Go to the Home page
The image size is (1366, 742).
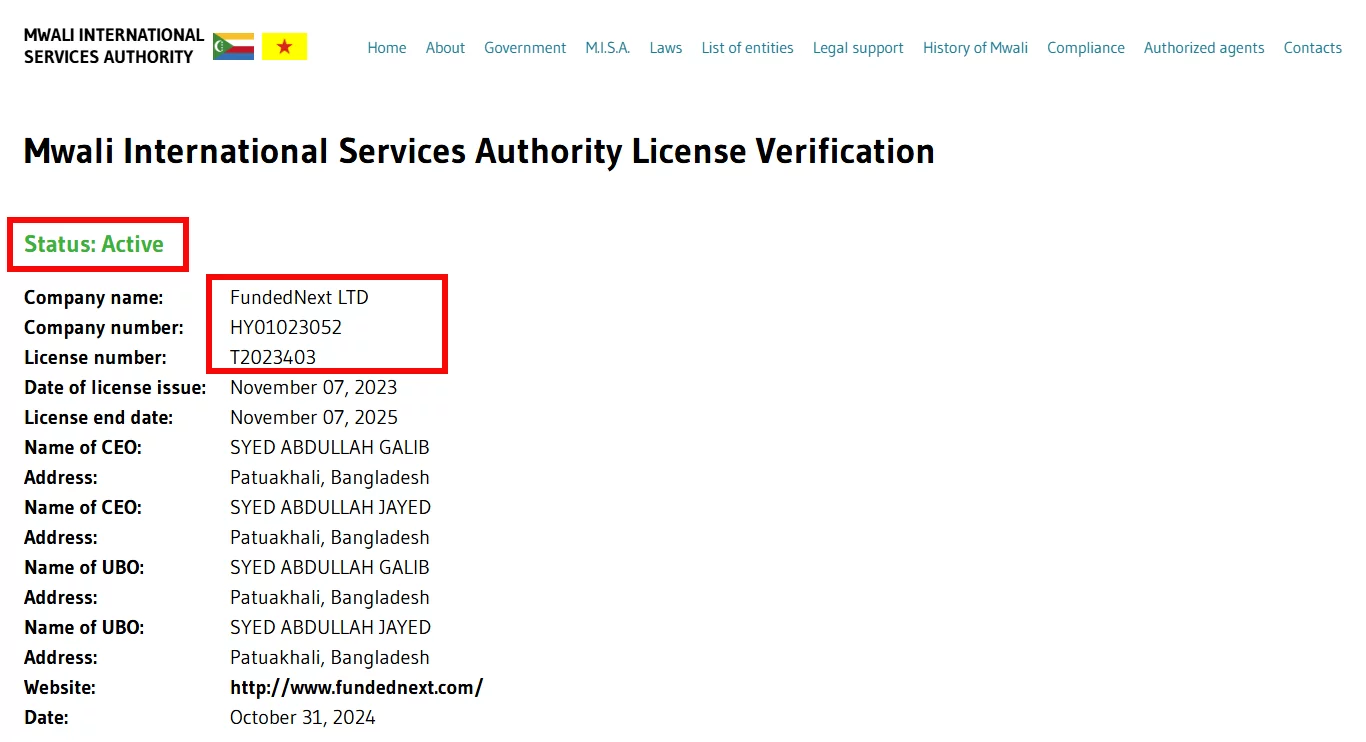387,47
